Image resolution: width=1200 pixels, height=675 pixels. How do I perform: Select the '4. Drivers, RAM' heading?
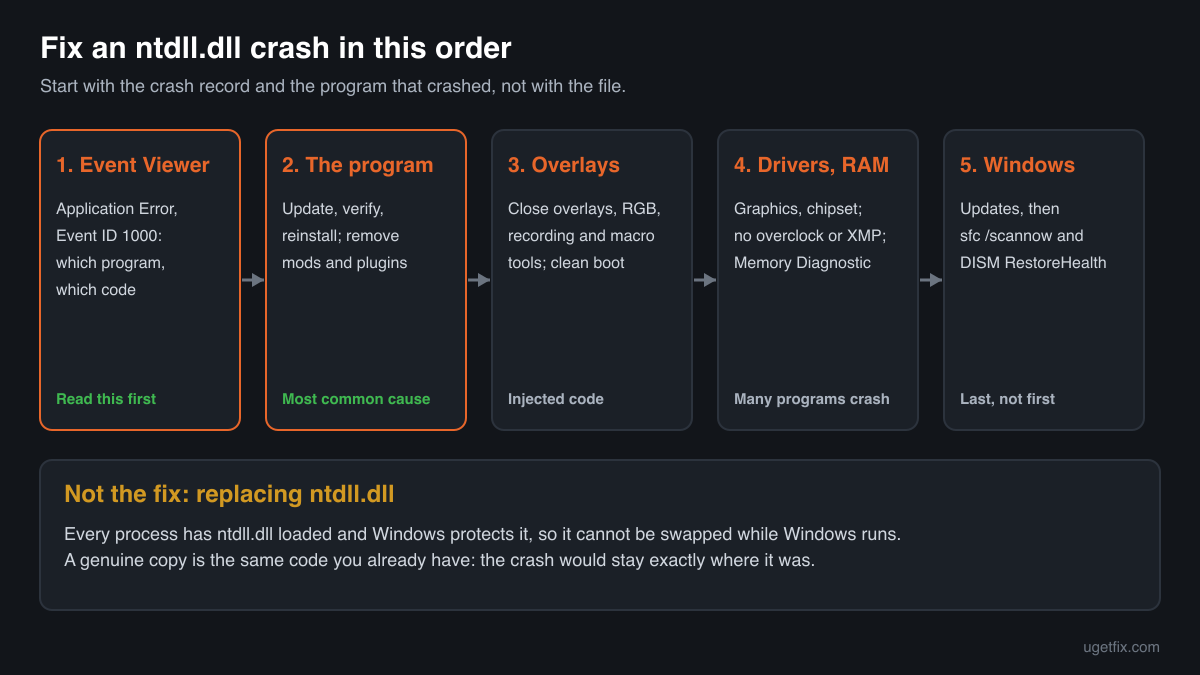coord(811,165)
